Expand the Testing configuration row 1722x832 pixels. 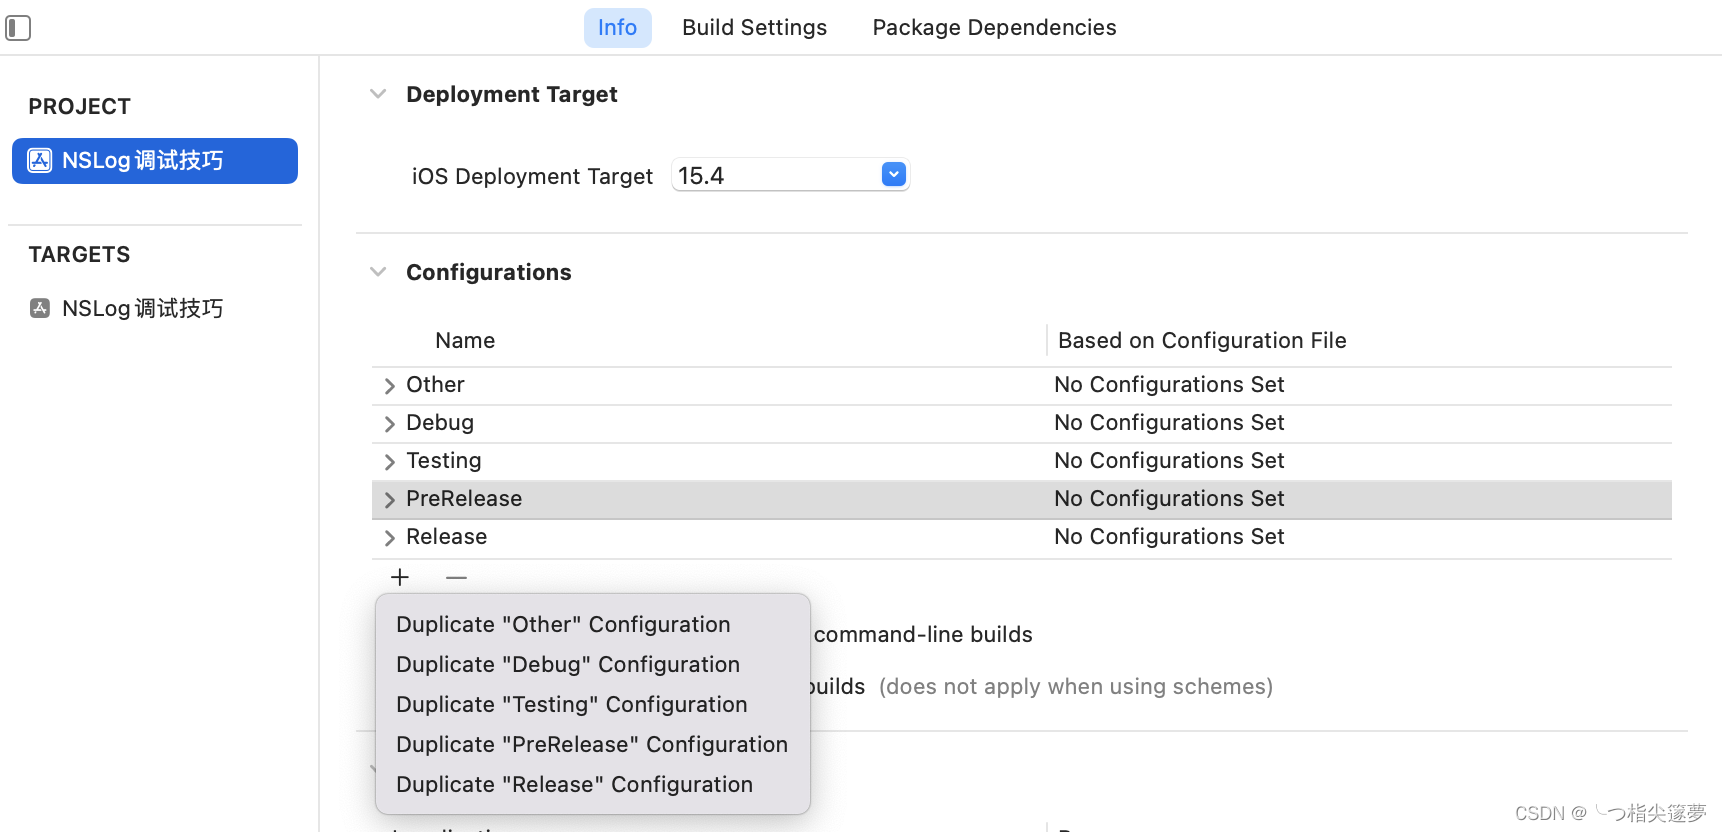pyautogui.click(x=389, y=462)
